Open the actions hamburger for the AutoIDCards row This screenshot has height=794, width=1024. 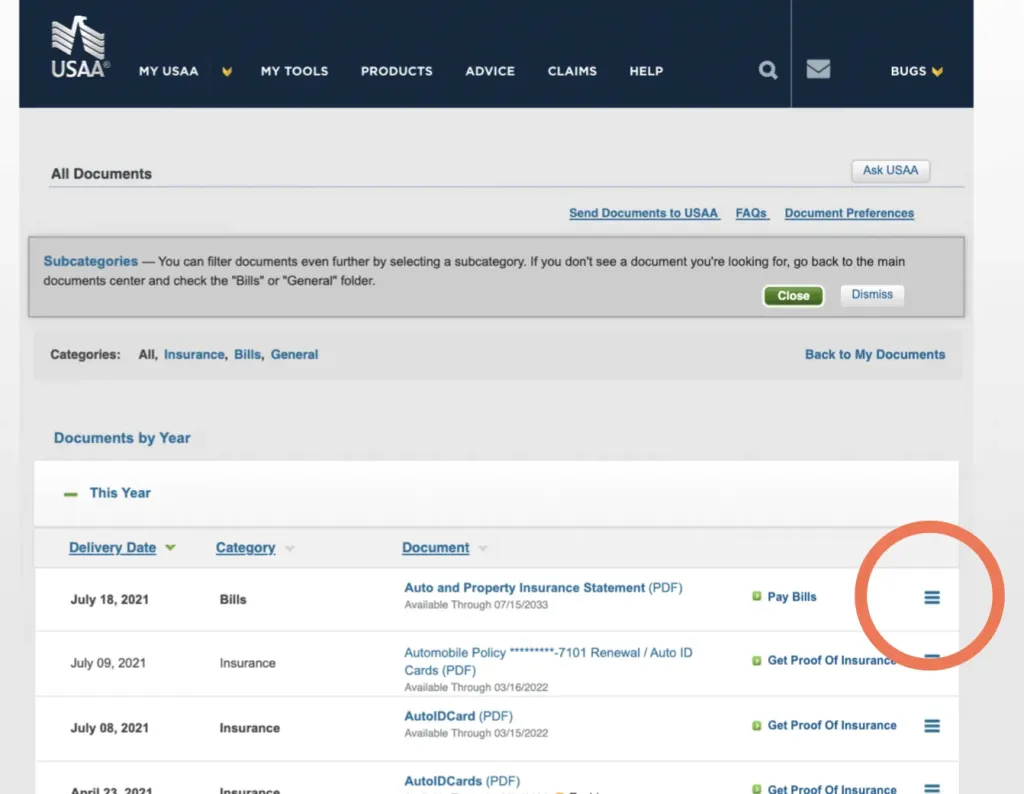tap(931, 789)
